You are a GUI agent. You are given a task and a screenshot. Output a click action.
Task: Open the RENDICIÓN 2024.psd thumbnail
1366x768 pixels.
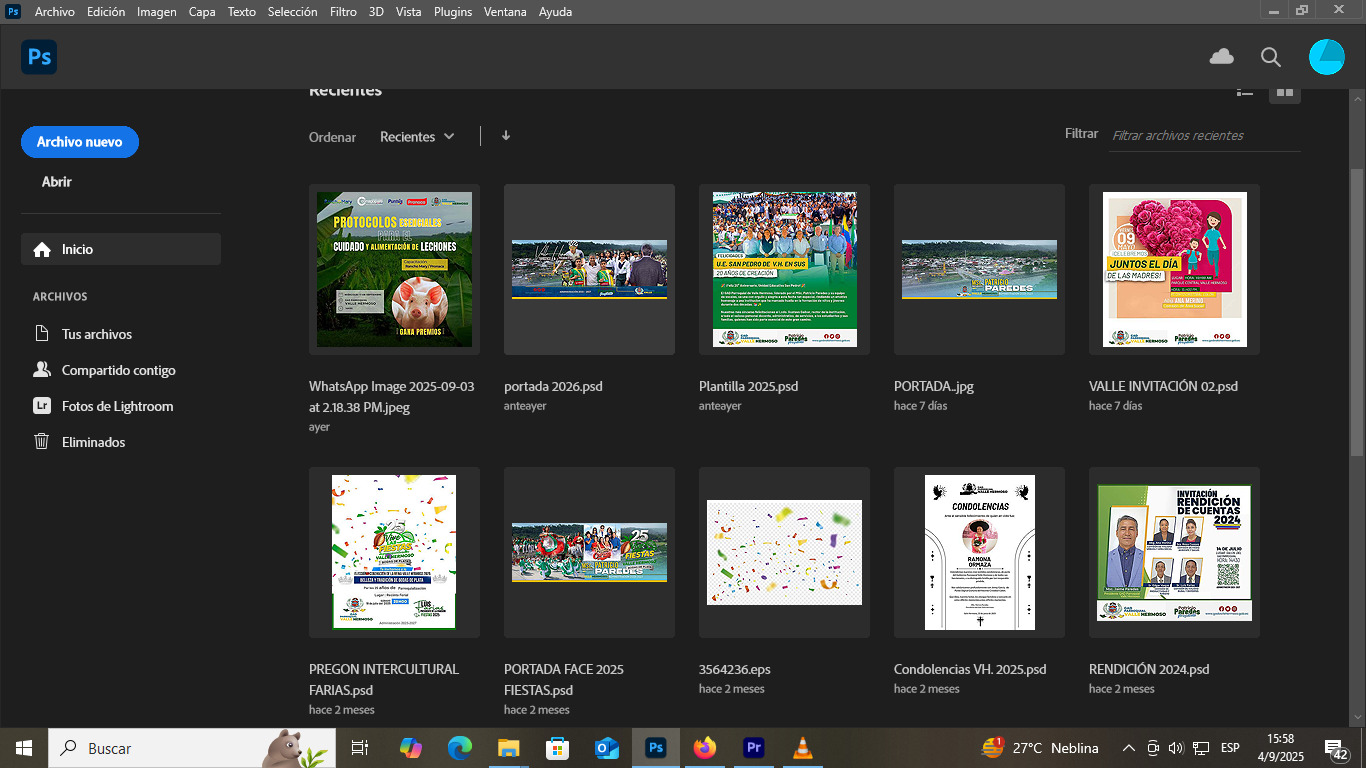click(x=1174, y=552)
